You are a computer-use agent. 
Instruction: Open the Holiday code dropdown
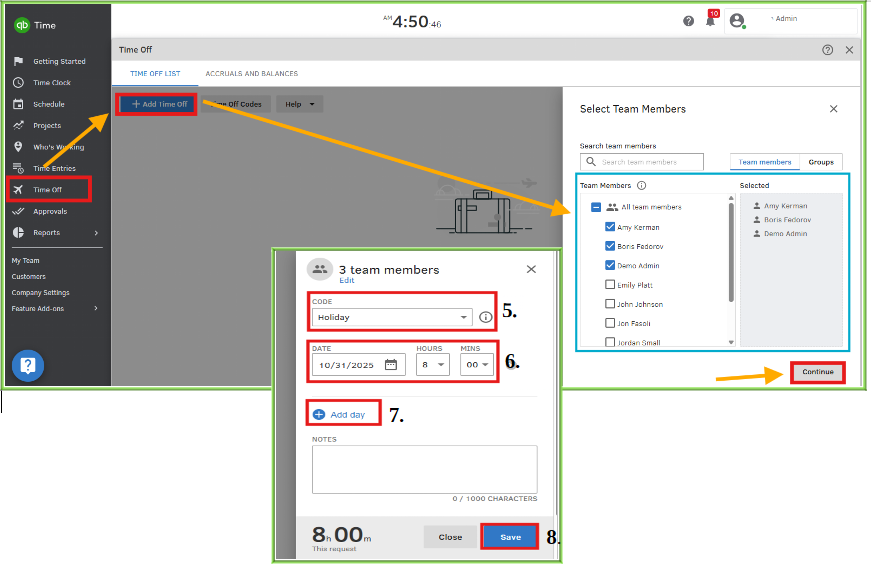point(391,318)
